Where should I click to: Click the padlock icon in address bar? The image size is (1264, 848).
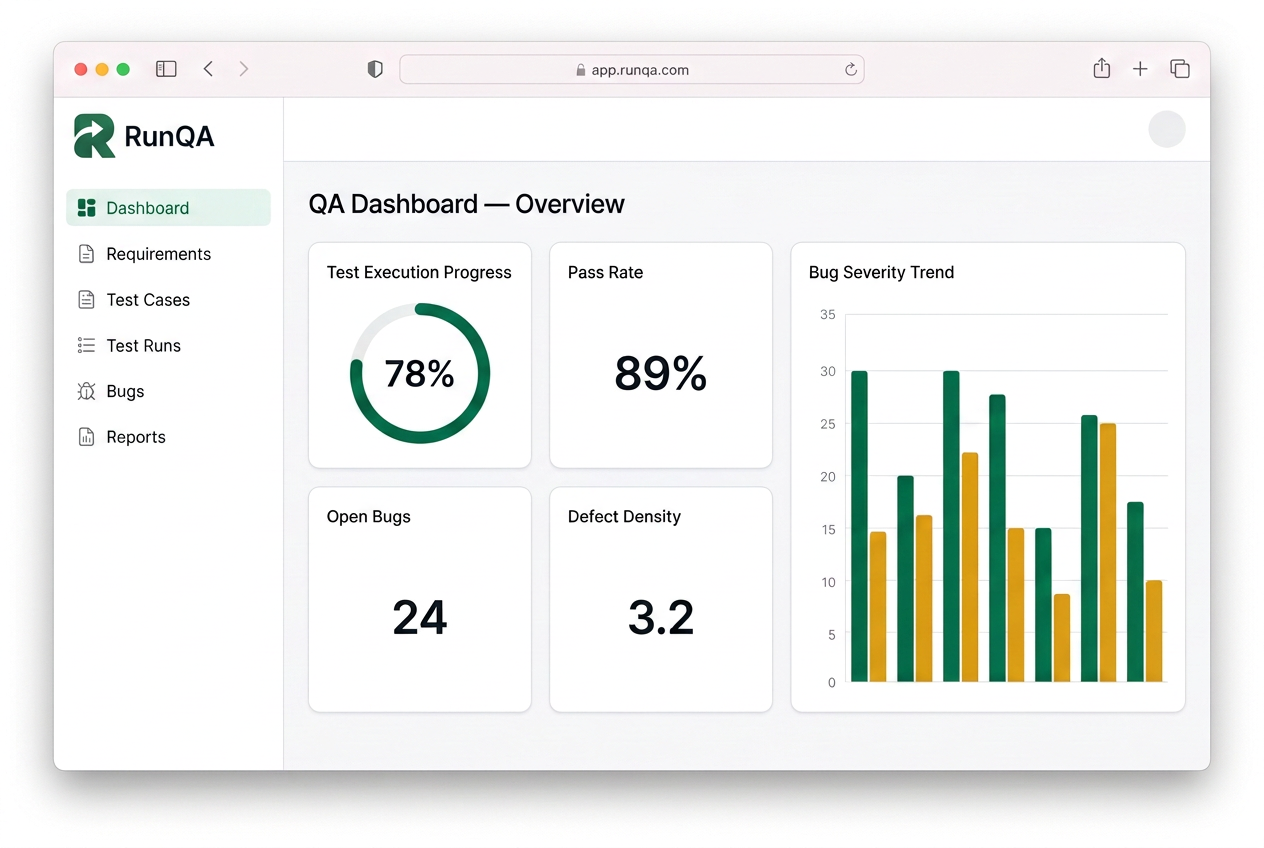[580, 70]
